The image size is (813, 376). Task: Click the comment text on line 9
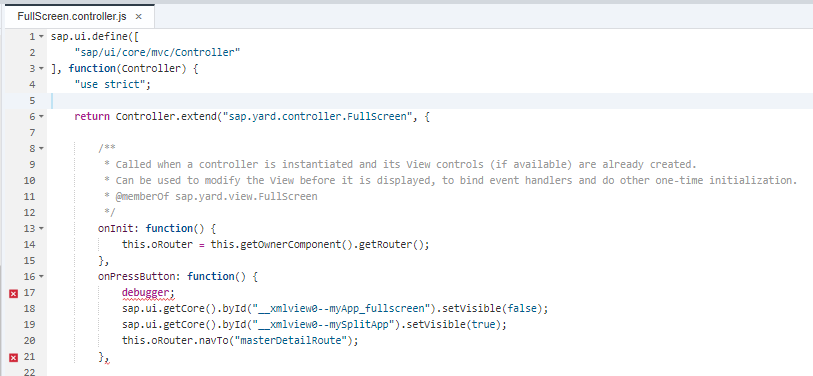[399, 164]
